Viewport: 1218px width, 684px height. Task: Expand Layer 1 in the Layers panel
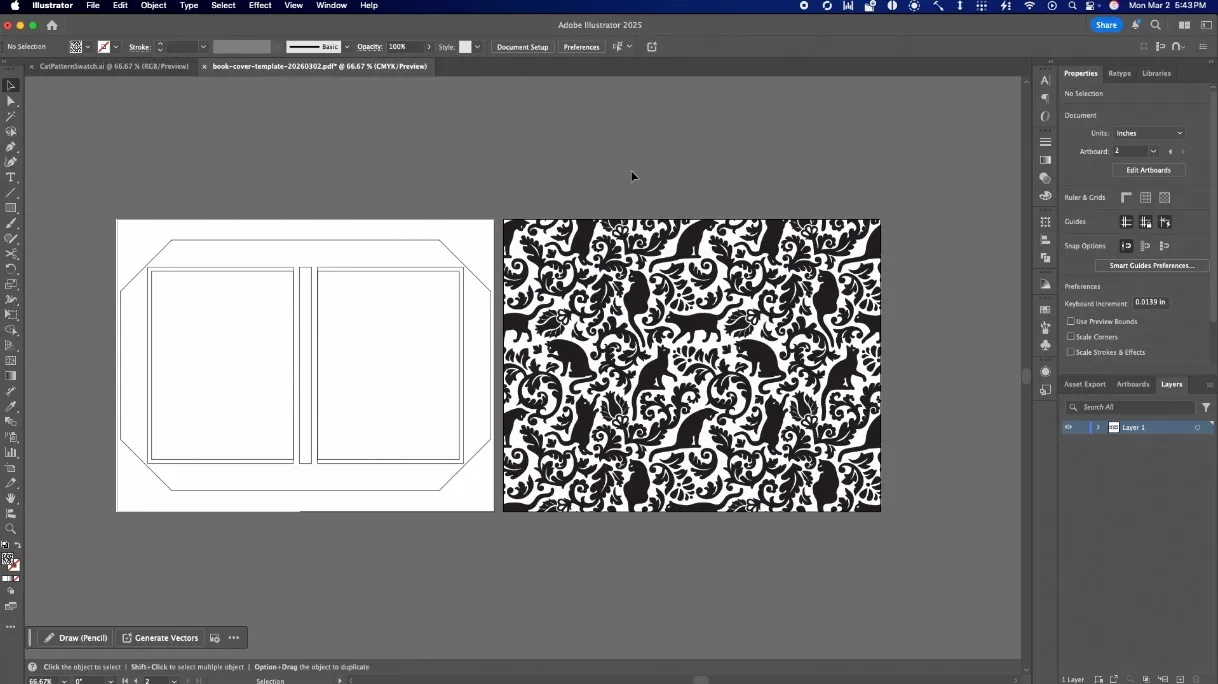tap(1098, 427)
